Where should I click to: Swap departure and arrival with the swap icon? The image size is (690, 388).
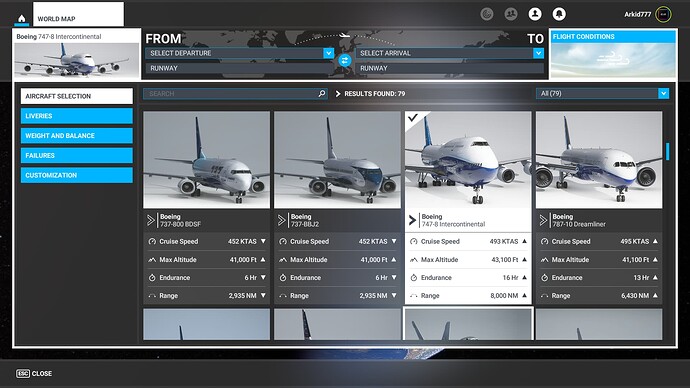click(345, 60)
